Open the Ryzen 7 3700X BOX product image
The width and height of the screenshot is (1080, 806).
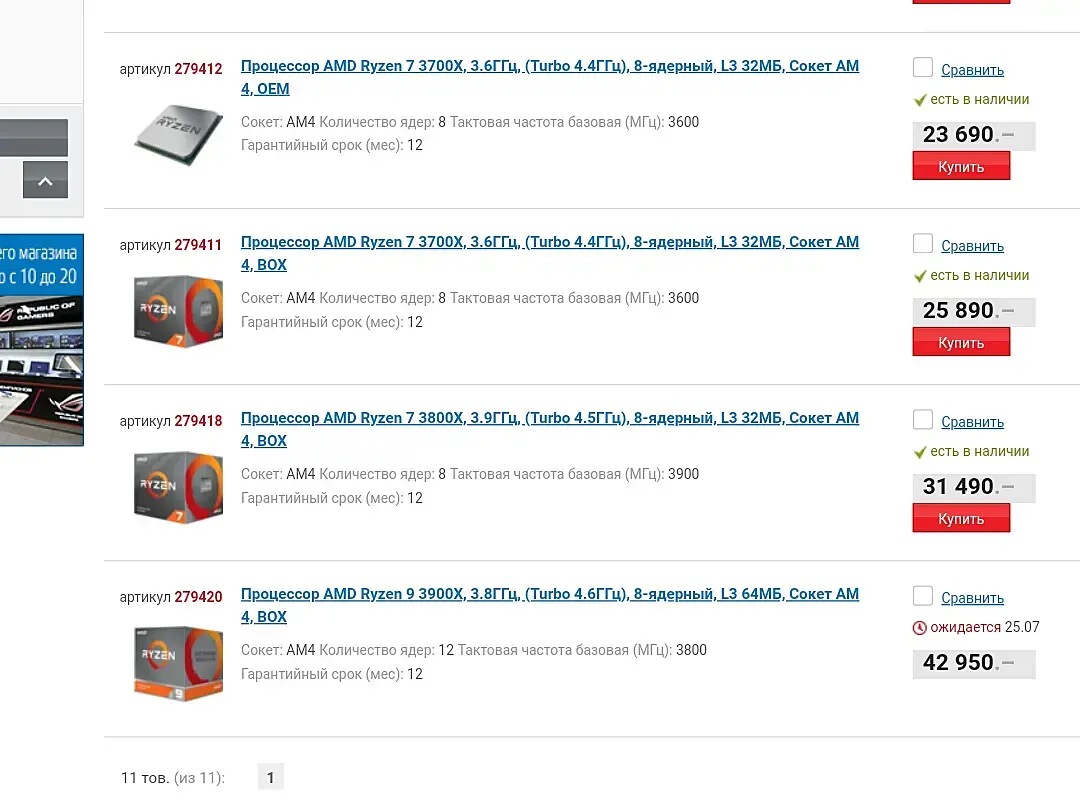pyautogui.click(x=178, y=311)
